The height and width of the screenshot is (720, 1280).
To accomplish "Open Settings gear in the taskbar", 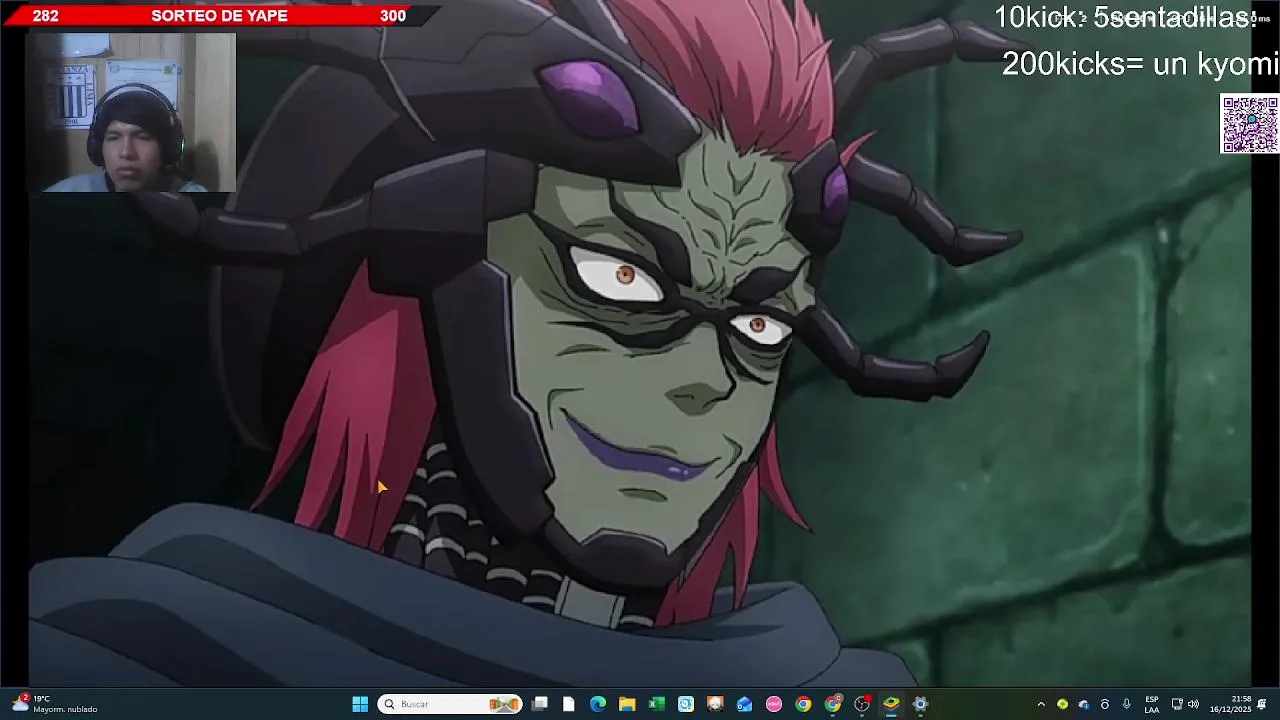I will click(921, 704).
